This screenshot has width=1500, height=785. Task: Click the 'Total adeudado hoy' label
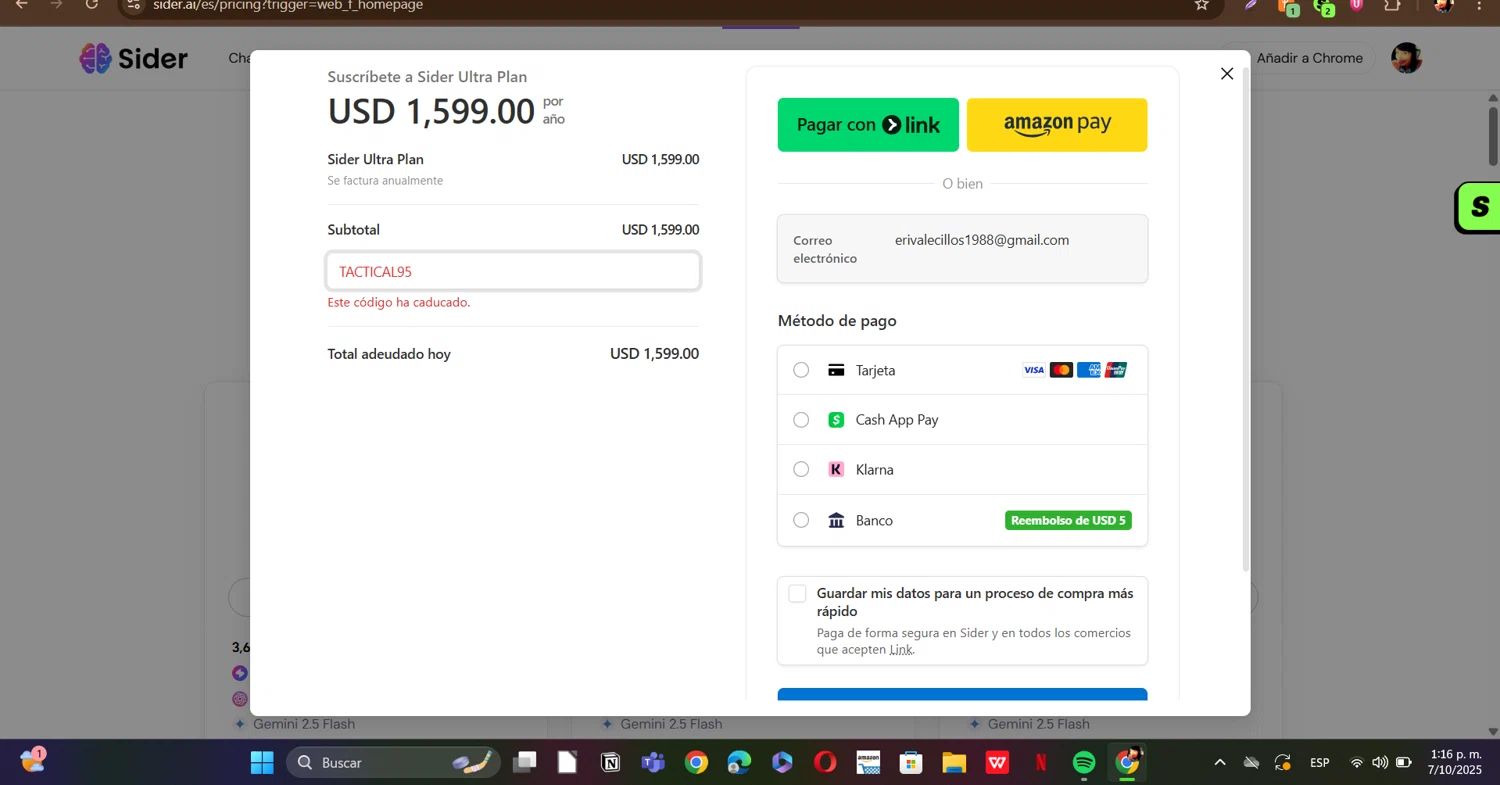tap(389, 354)
